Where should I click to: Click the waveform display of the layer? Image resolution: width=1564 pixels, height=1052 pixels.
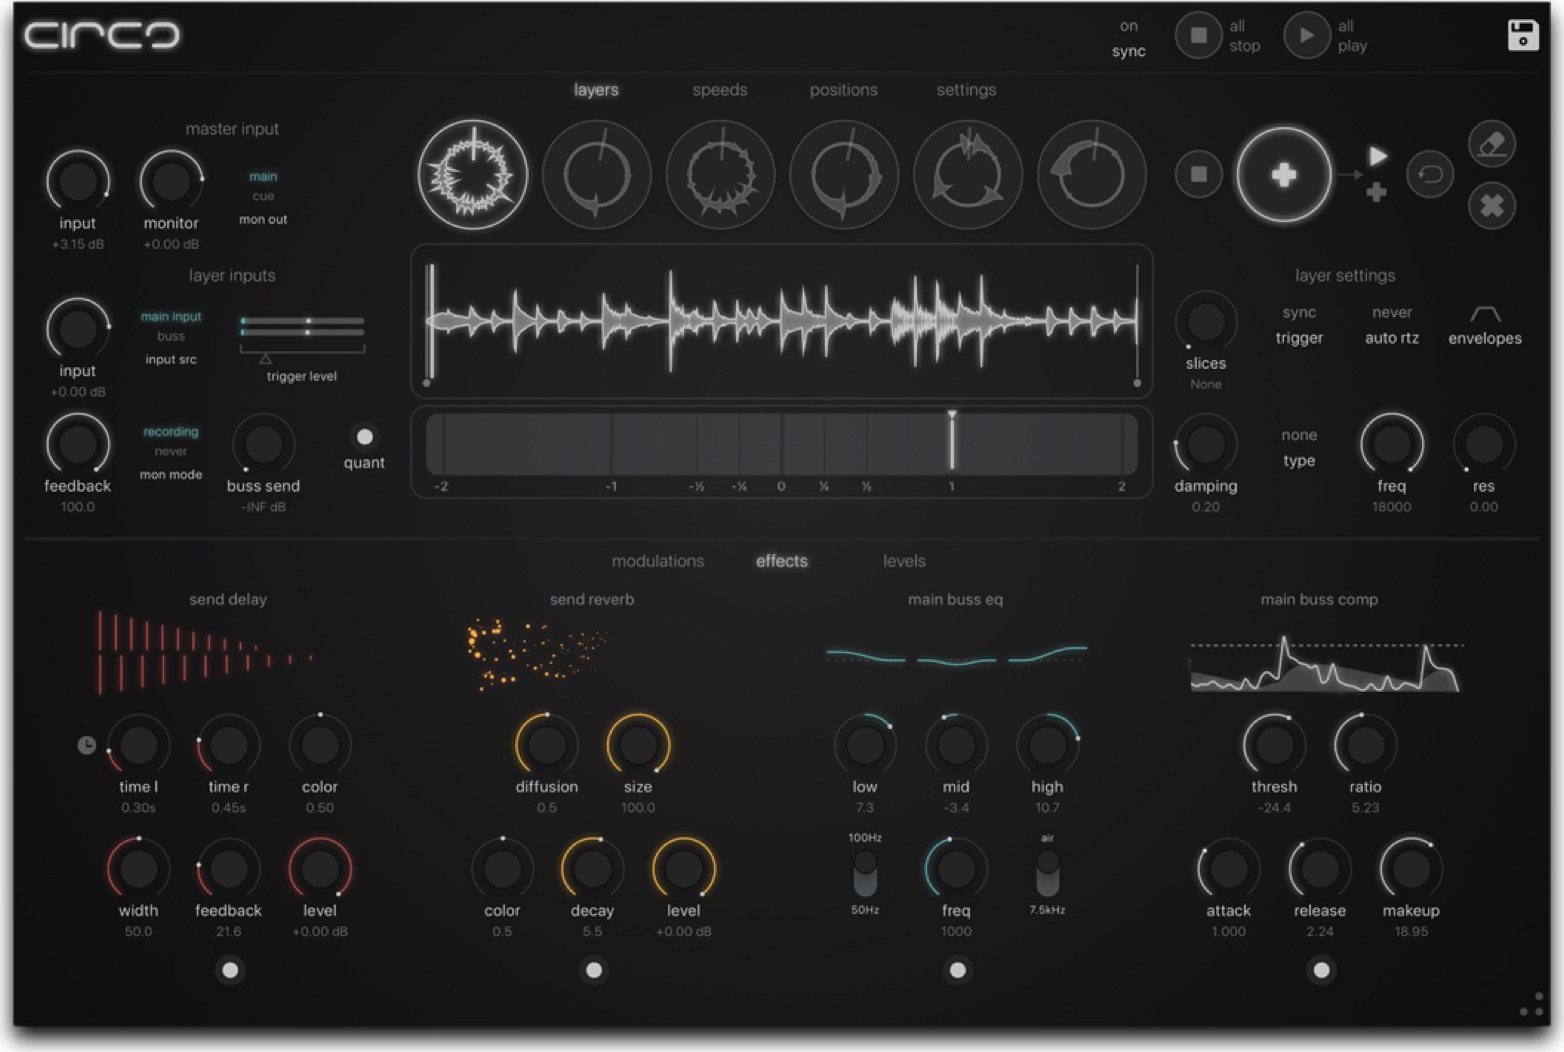782,321
